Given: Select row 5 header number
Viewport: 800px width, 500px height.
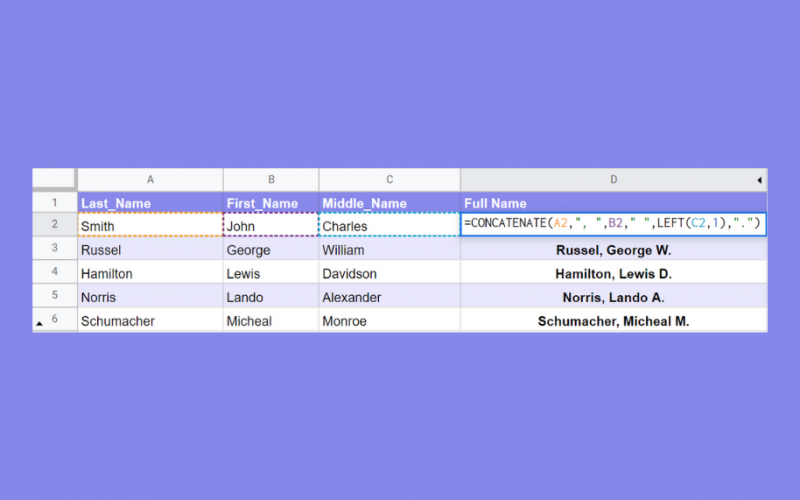Looking at the screenshot, I should tap(55, 295).
